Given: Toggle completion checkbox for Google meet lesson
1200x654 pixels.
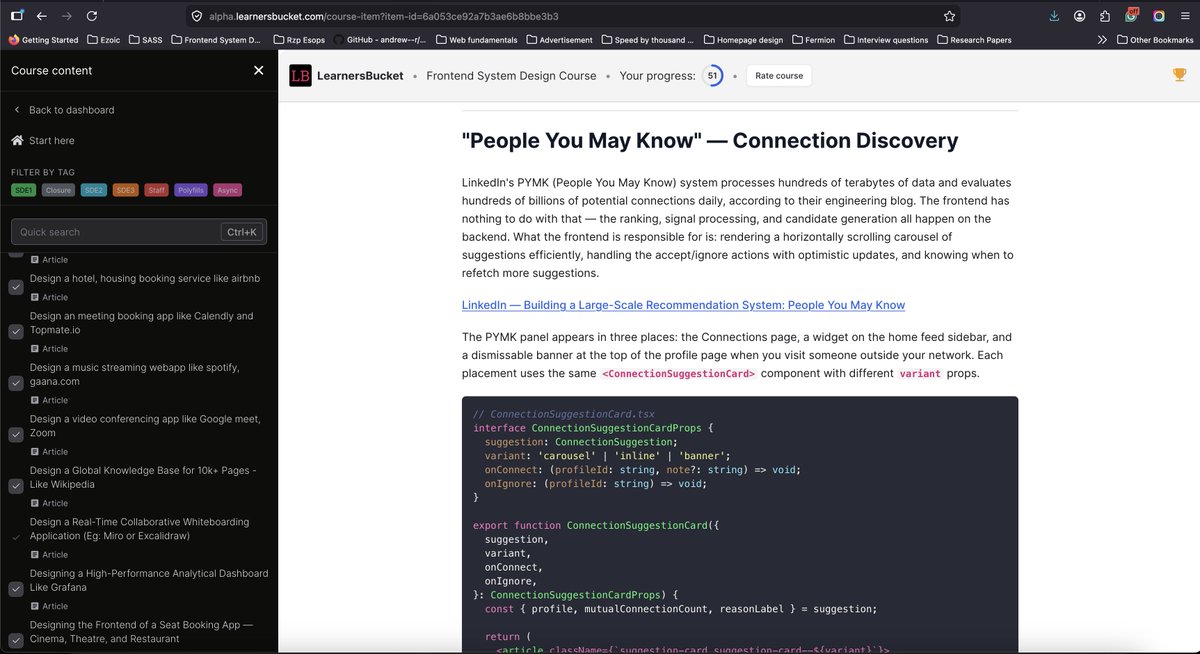Looking at the screenshot, I should [16, 435].
